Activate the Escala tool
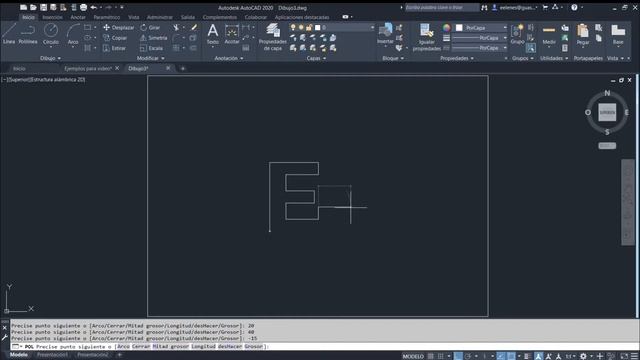Screen dimensions: 640x360 (x=151, y=48)
